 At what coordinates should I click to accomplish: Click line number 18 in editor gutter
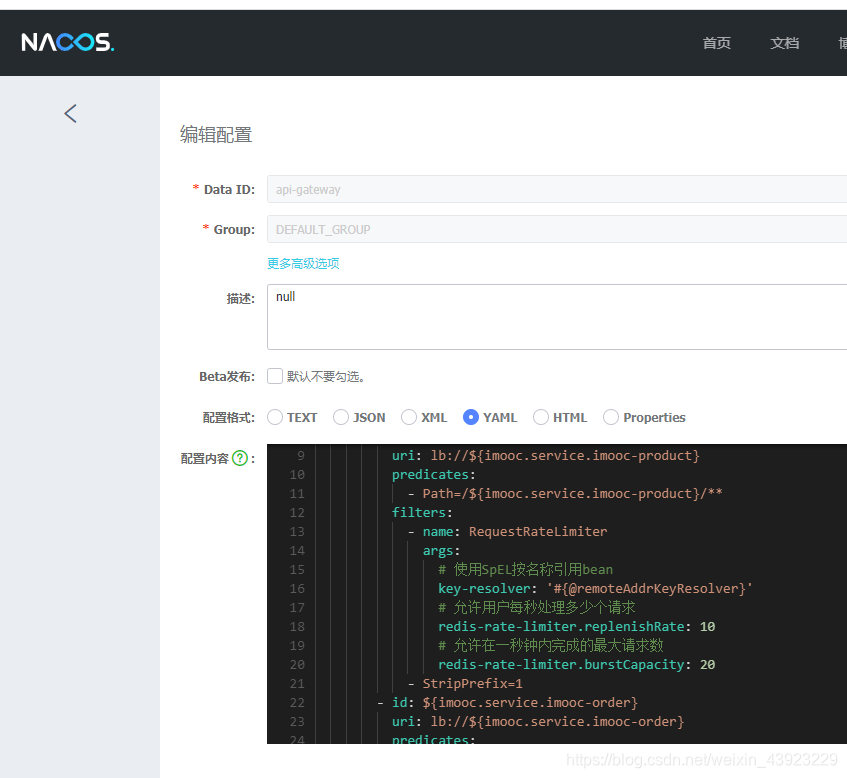click(297, 626)
